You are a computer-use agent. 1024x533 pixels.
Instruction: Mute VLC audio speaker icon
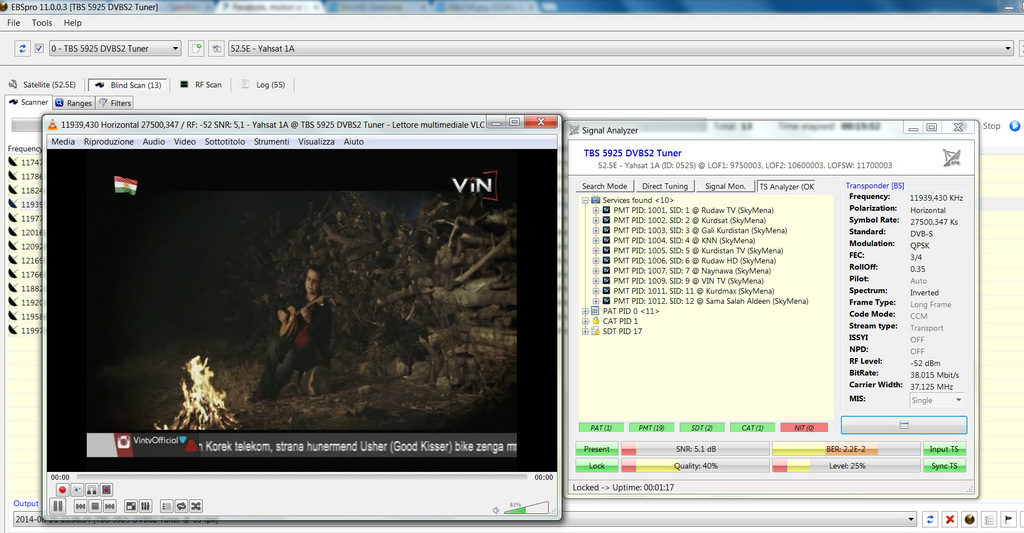(x=496, y=510)
